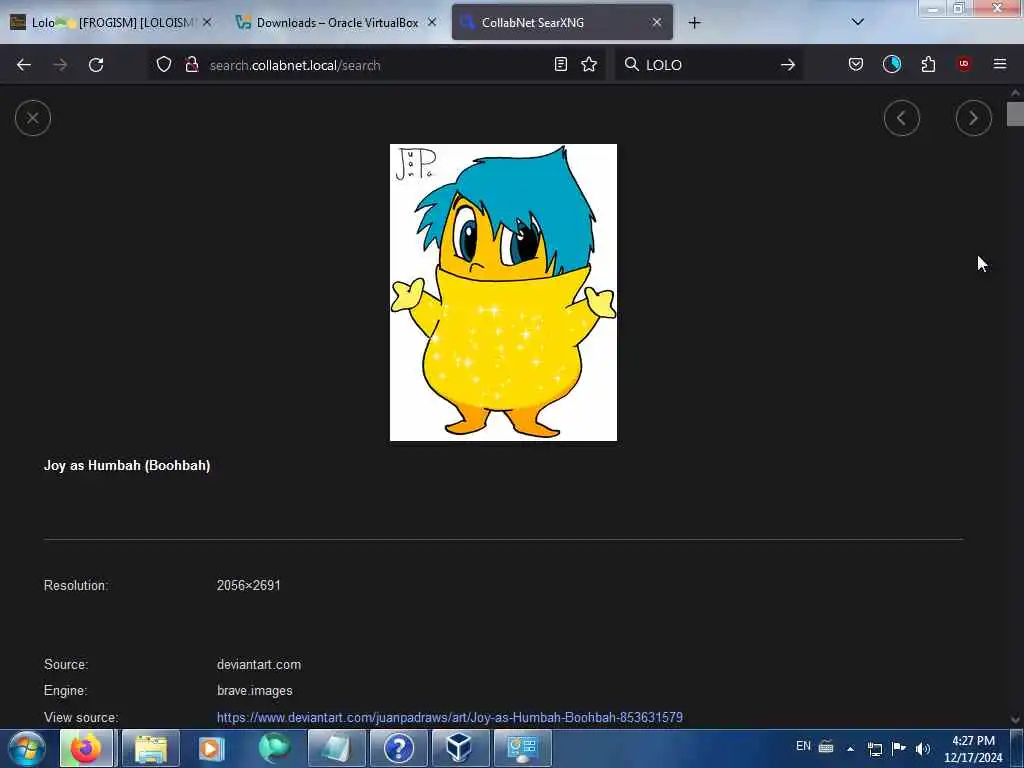The image size is (1024, 768).
Task: Show hidden system tray icons
Action: 850,749
